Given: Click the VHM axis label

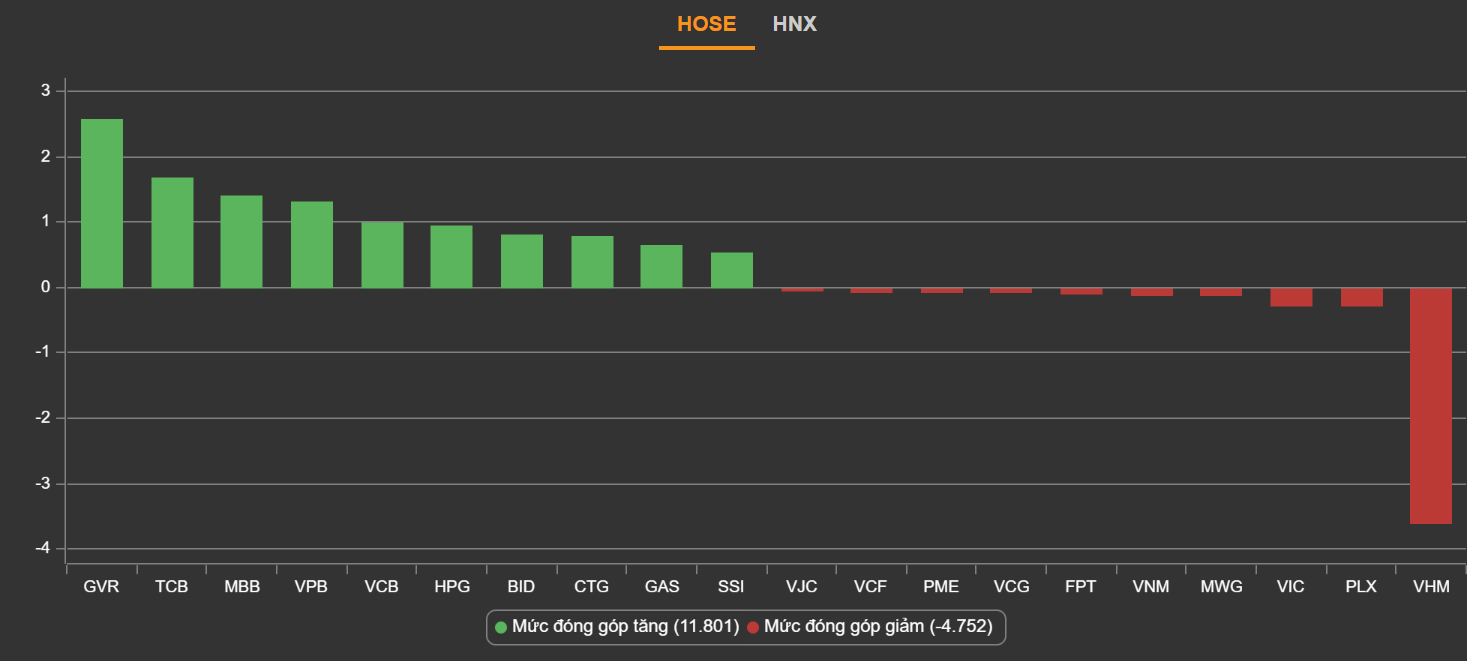Looking at the screenshot, I should tap(1431, 587).
